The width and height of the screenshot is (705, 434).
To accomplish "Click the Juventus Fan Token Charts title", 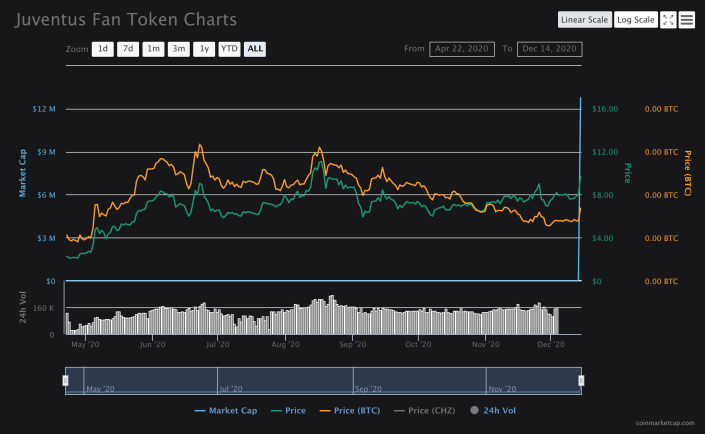I will (x=126, y=20).
